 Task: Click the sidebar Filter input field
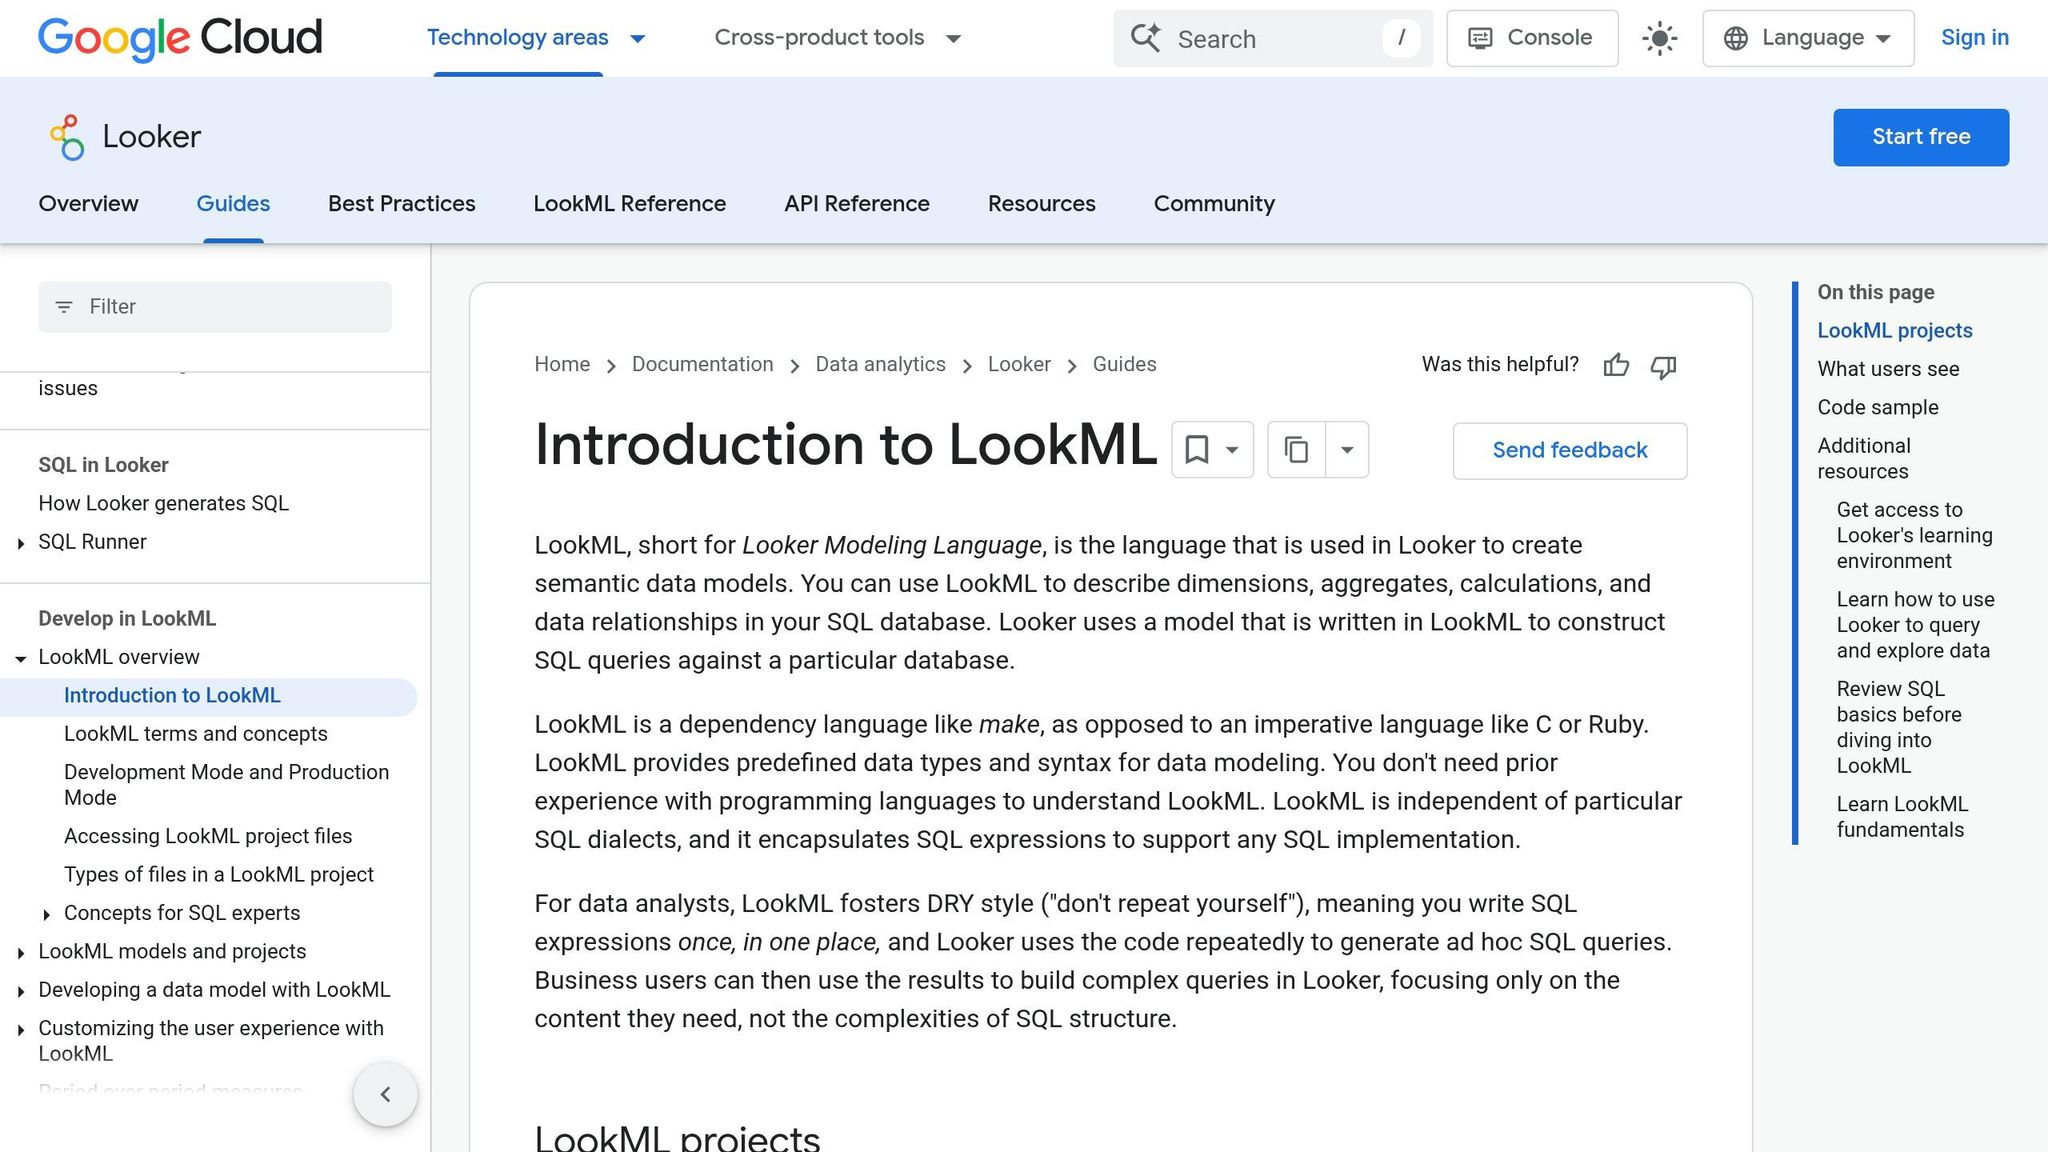[x=215, y=307]
